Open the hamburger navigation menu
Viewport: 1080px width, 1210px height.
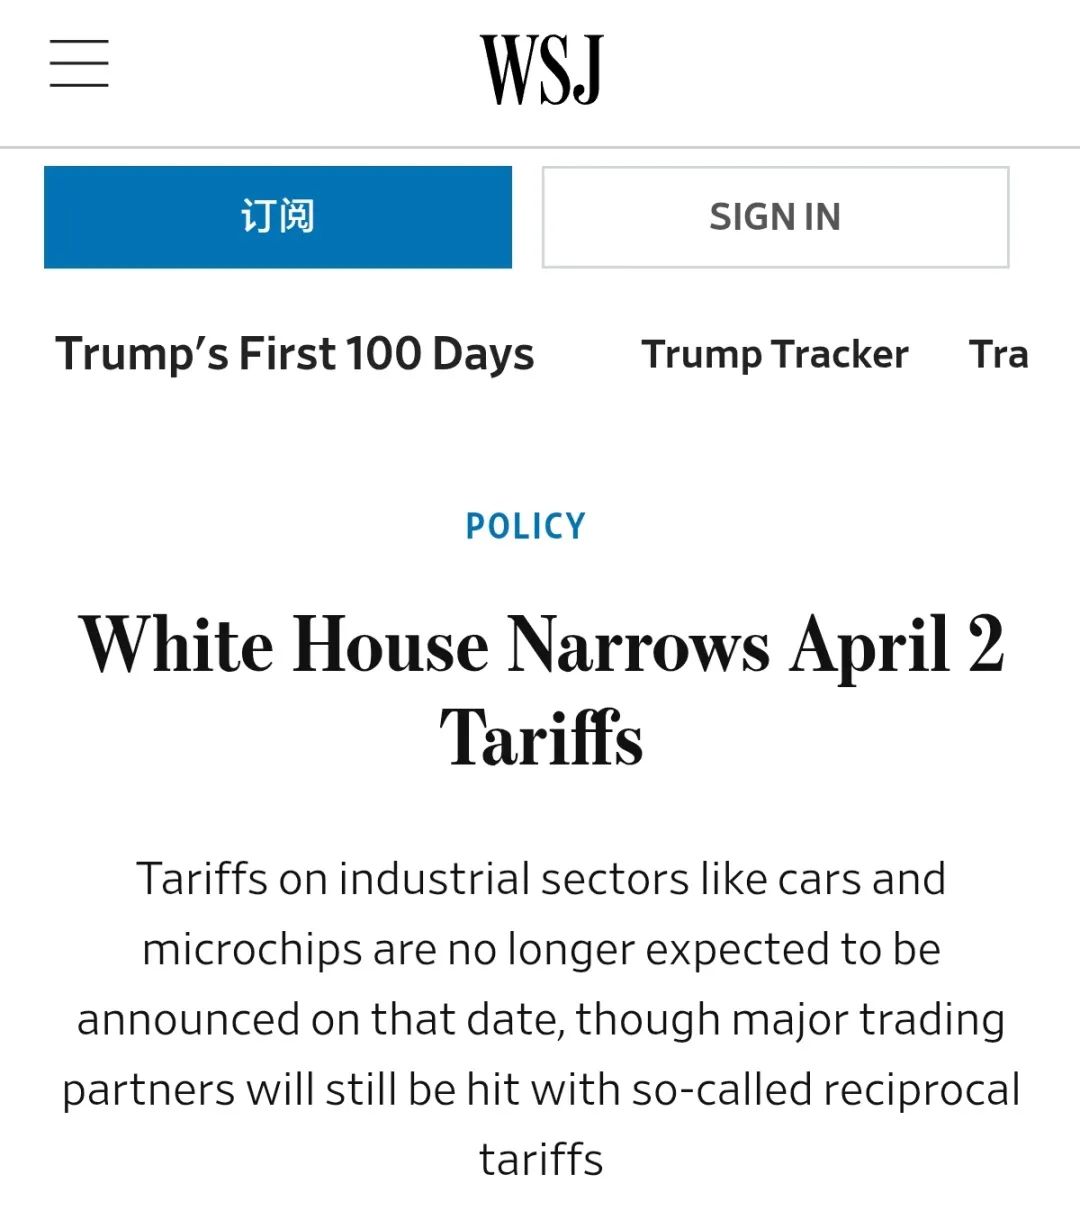[79, 64]
